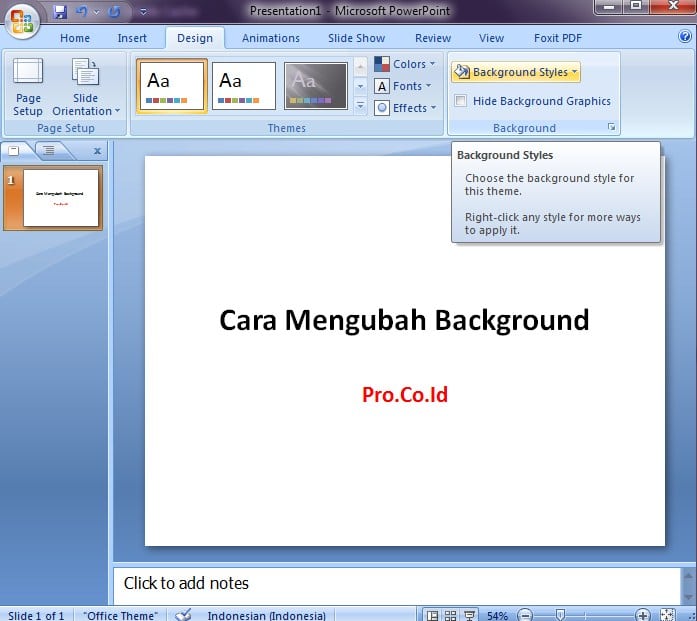Open the Foxit PDF tab
The width and height of the screenshot is (697, 621).
(558, 38)
